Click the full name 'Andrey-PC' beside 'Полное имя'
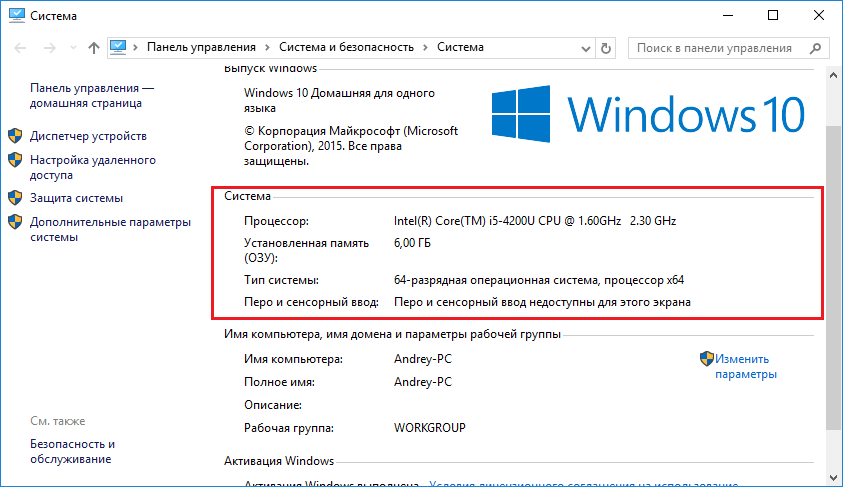Screen dimensions: 843x487 coord(423,382)
